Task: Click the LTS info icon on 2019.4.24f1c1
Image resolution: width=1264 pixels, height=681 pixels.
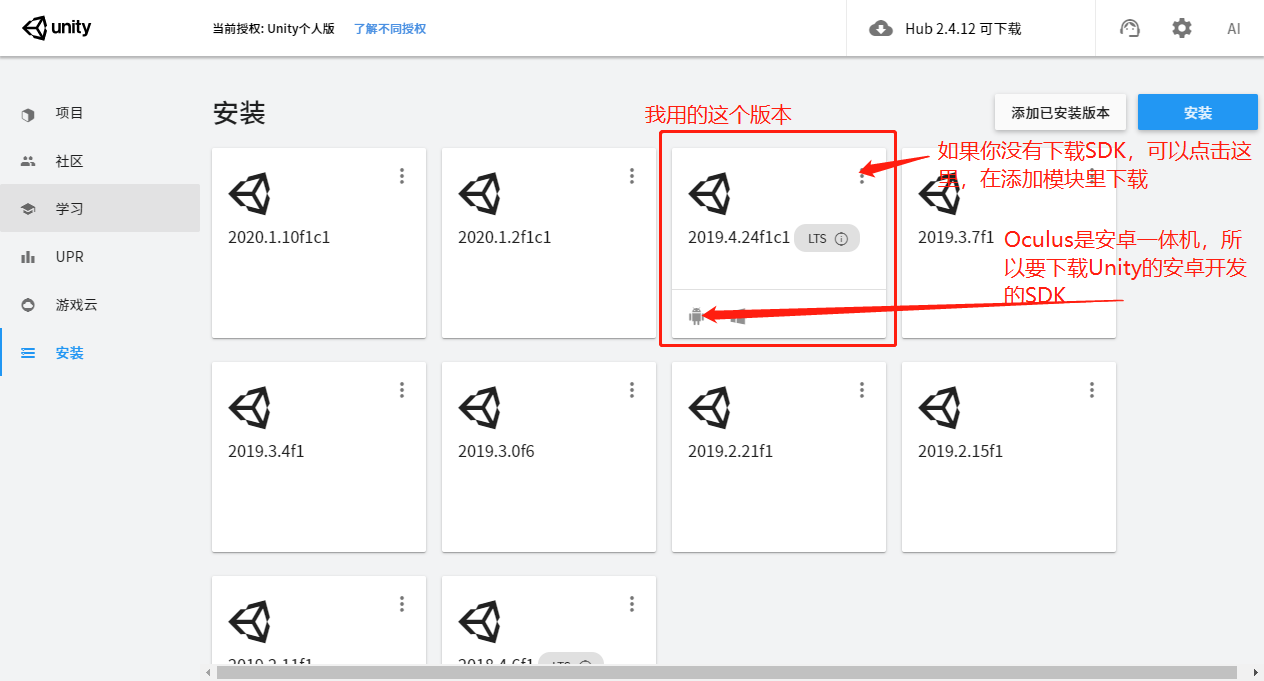Action: [841, 238]
